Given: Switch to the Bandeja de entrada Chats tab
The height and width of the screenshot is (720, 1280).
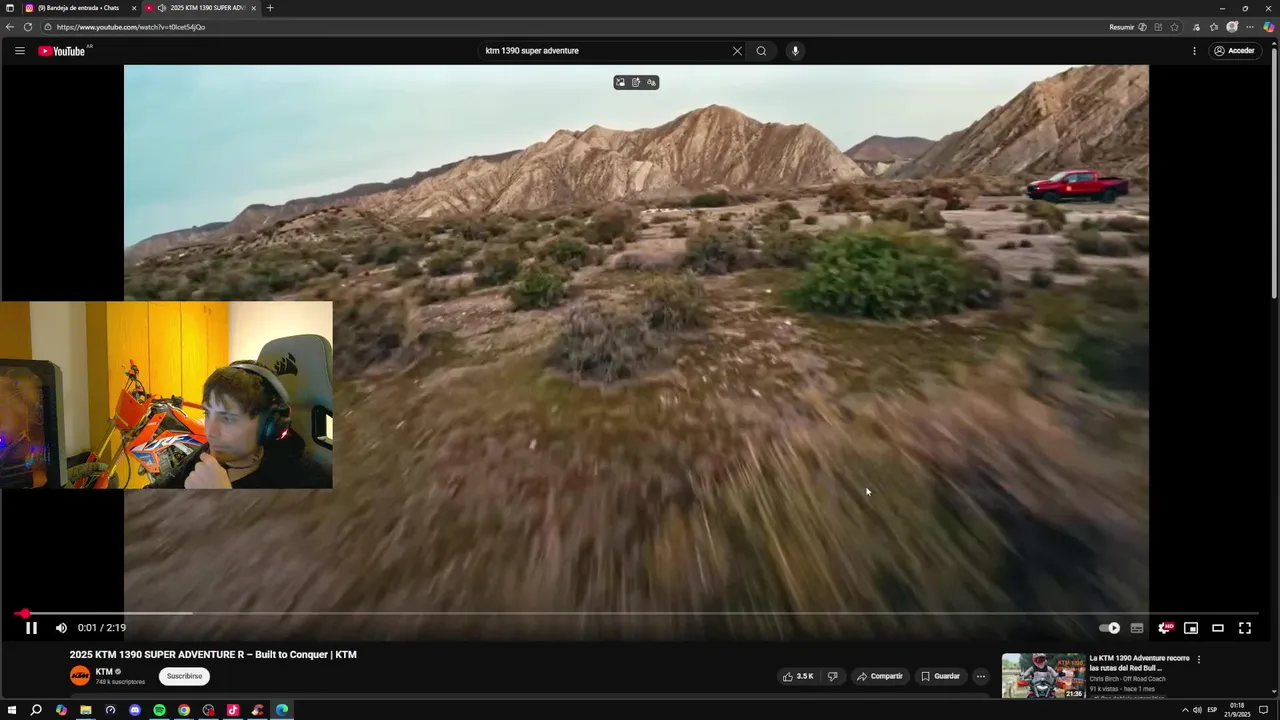Looking at the screenshot, I should pos(80,8).
